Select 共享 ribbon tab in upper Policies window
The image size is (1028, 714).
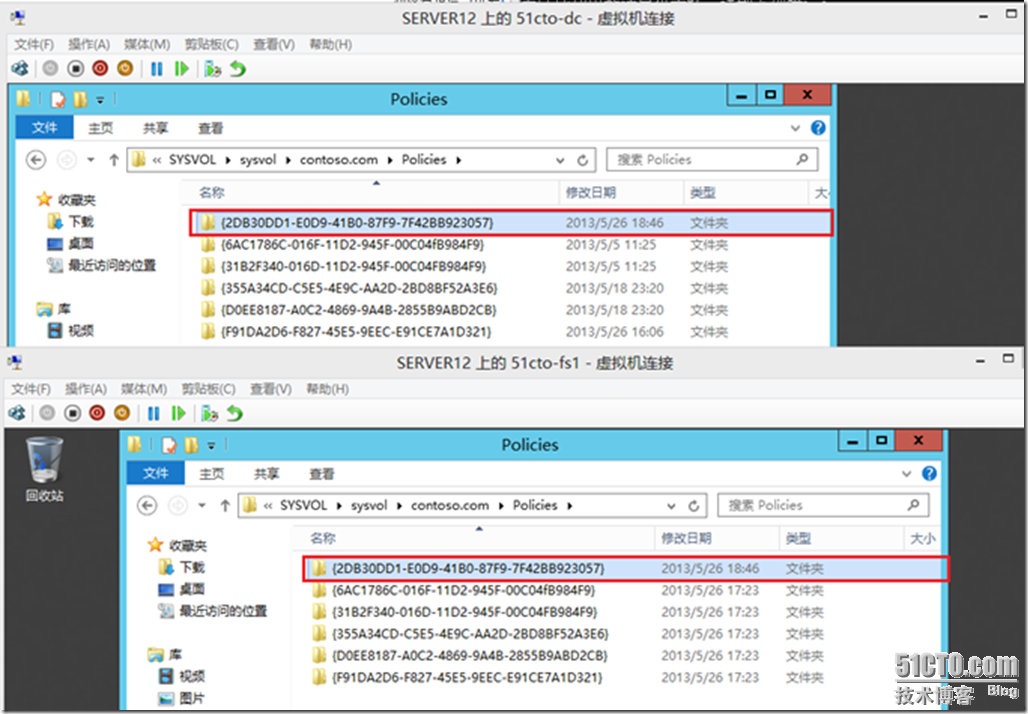[x=155, y=128]
